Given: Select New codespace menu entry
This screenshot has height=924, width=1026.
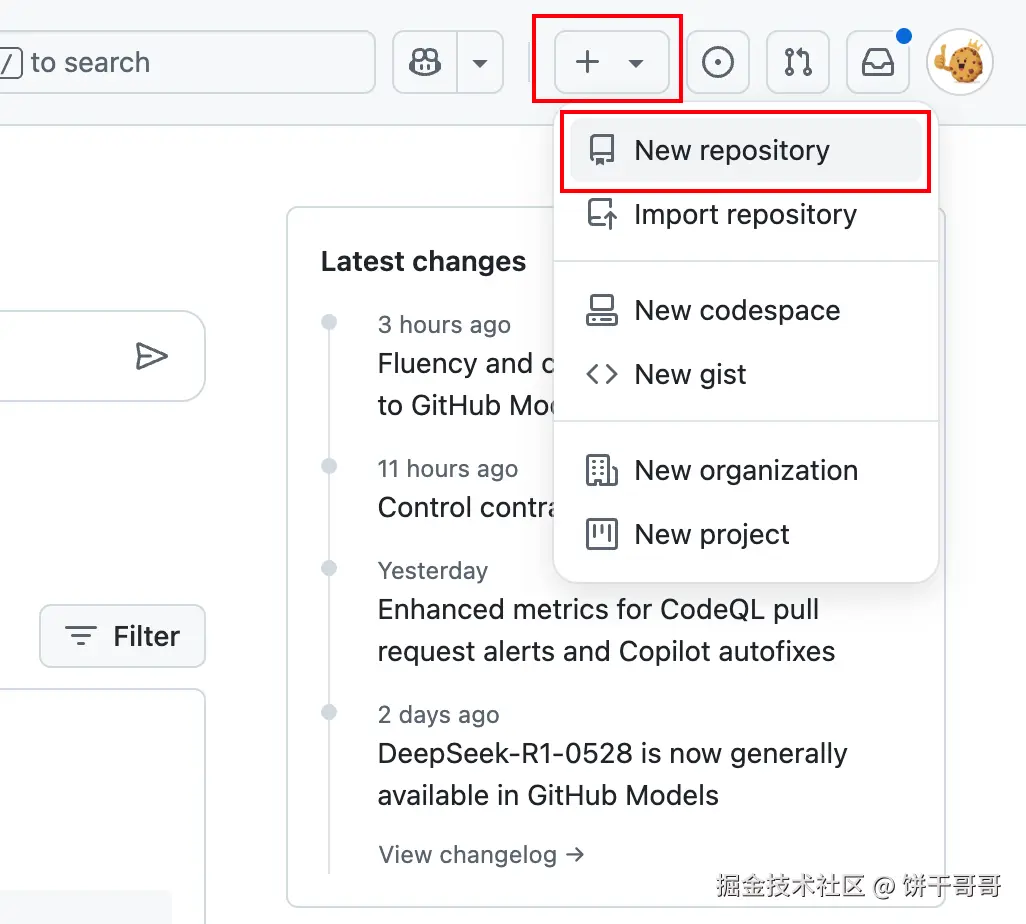Looking at the screenshot, I should pos(746,310).
